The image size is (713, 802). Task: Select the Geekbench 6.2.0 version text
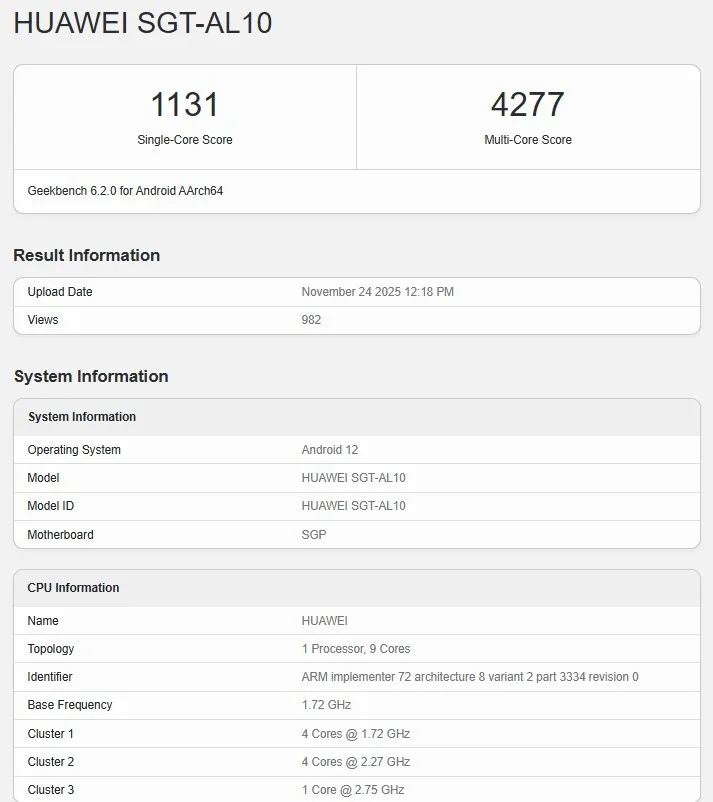point(125,190)
